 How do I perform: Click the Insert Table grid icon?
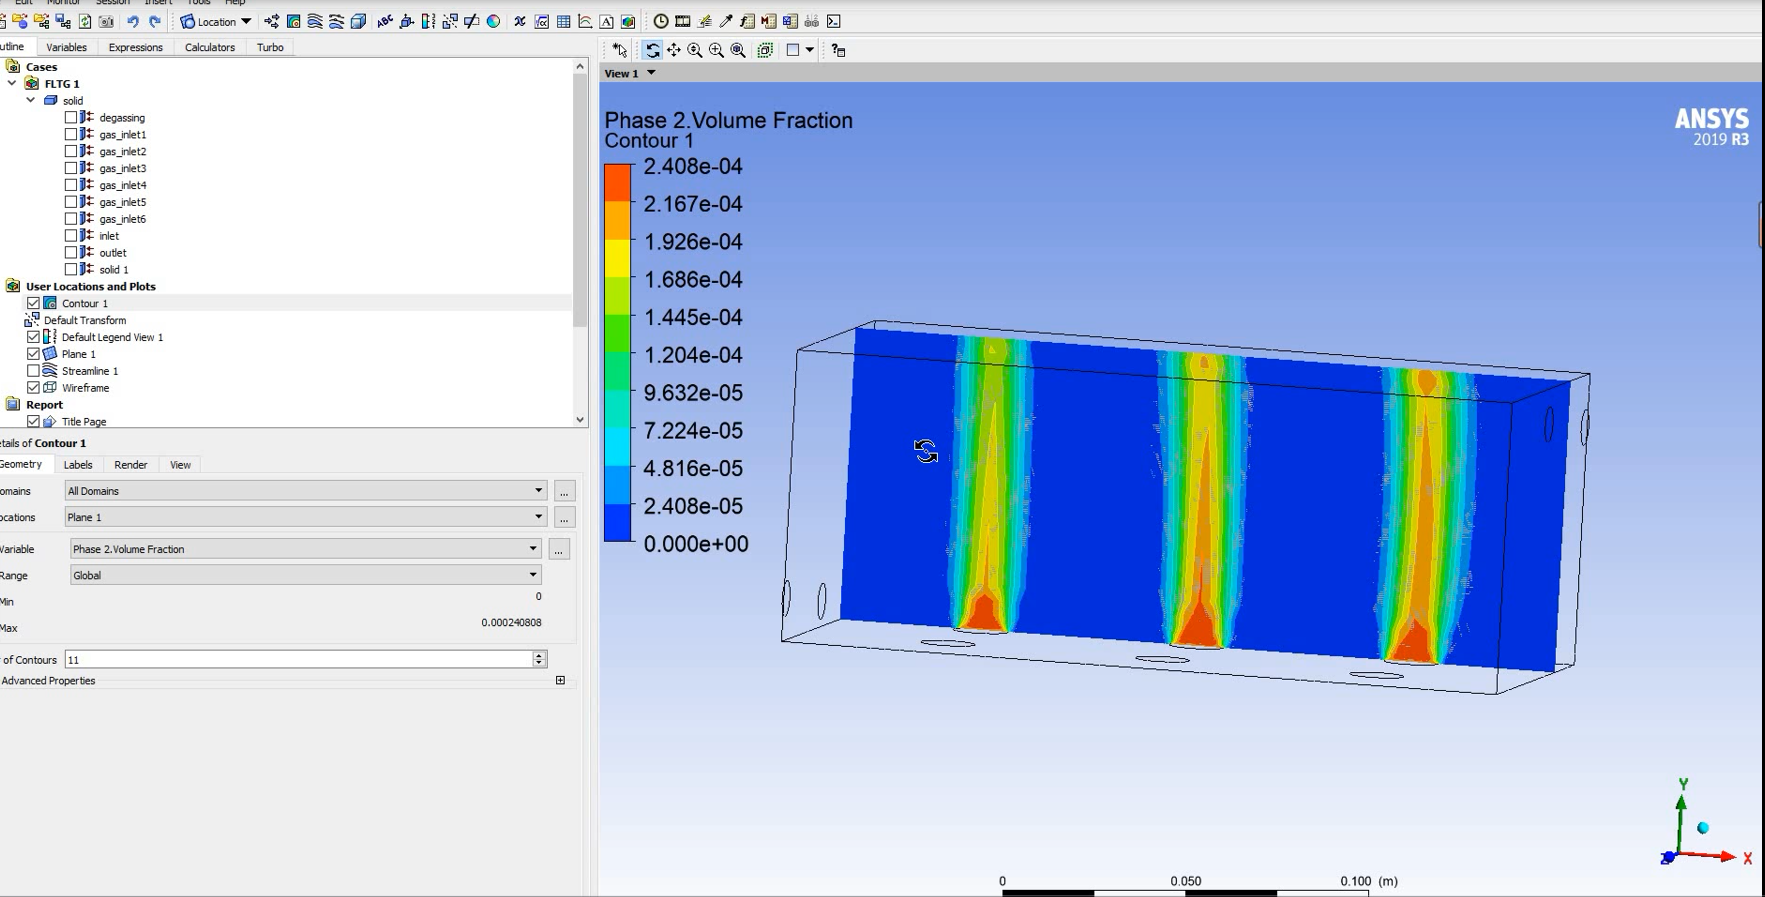click(564, 21)
